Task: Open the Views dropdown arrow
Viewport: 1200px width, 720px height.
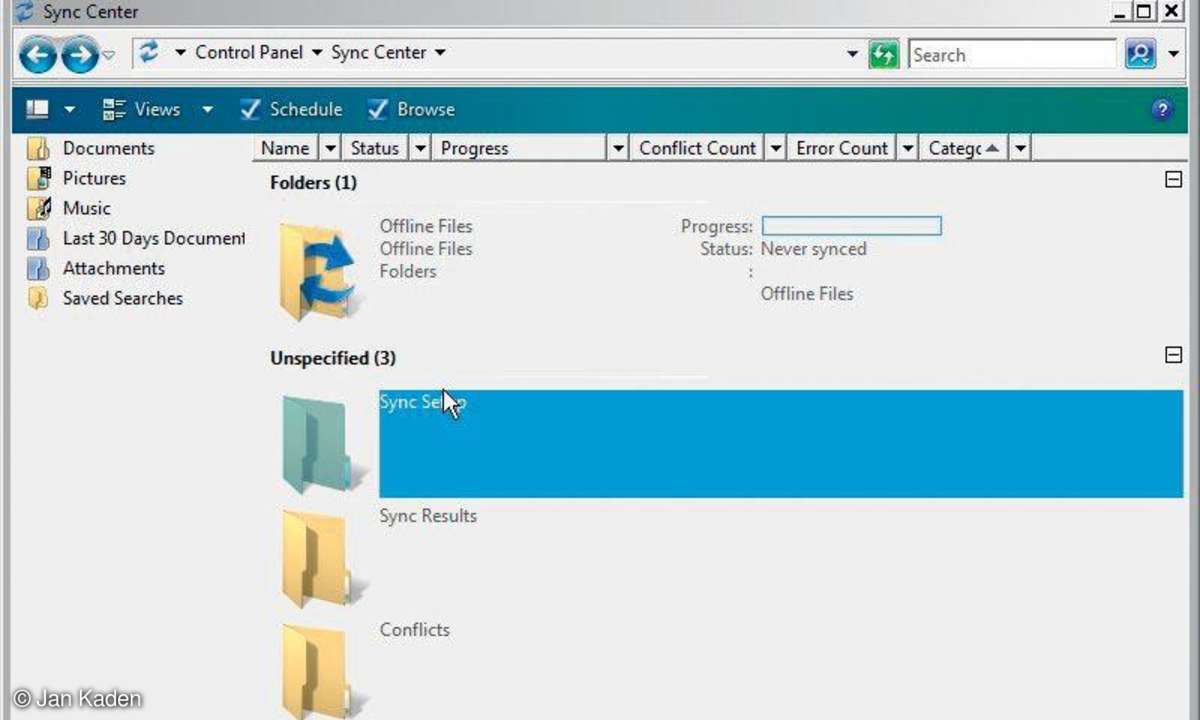Action: (207, 110)
